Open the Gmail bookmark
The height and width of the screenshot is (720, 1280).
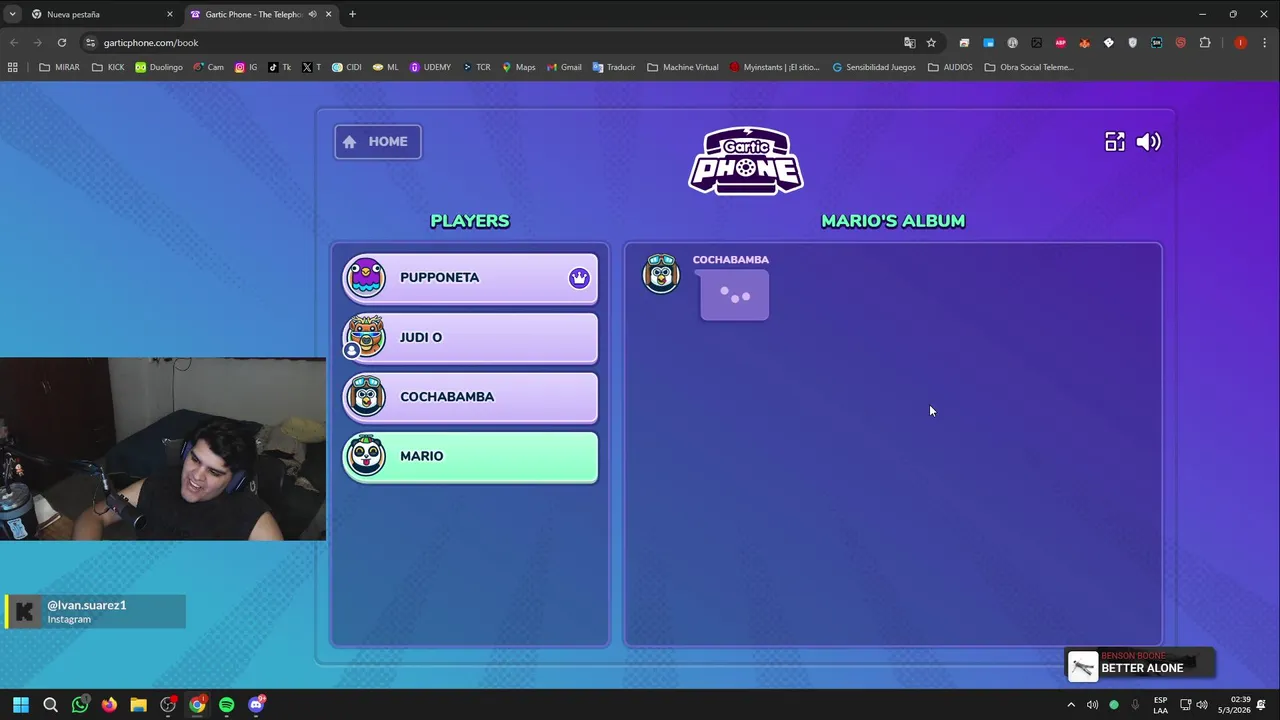tap(564, 67)
